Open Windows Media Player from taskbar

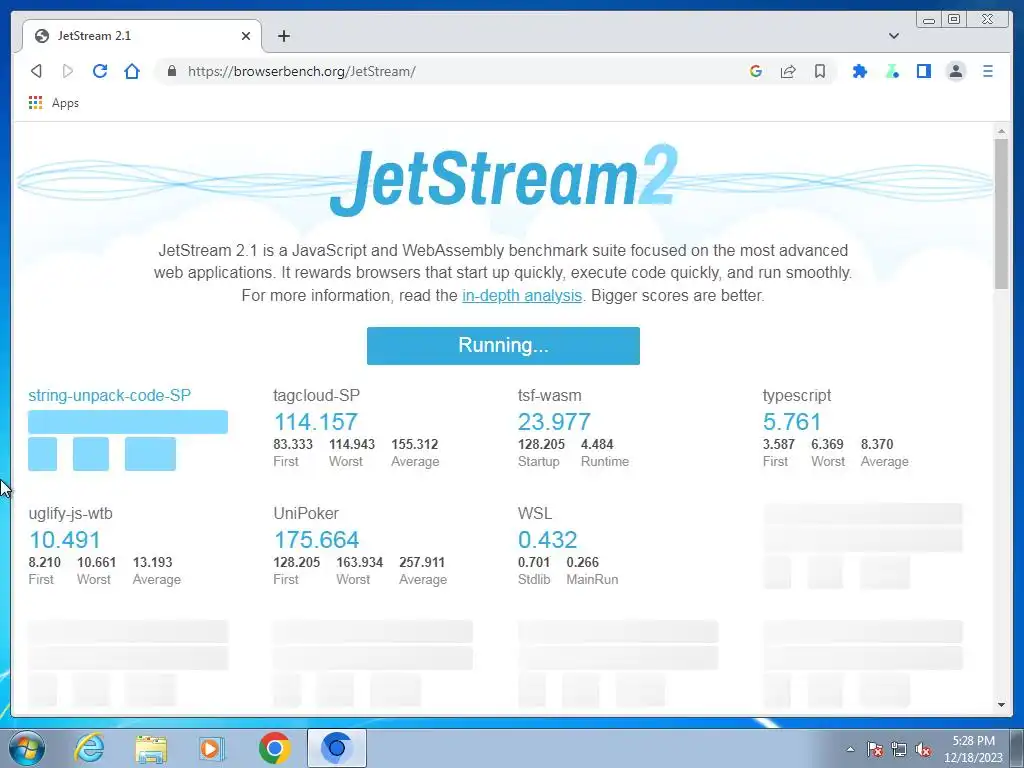click(211, 748)
